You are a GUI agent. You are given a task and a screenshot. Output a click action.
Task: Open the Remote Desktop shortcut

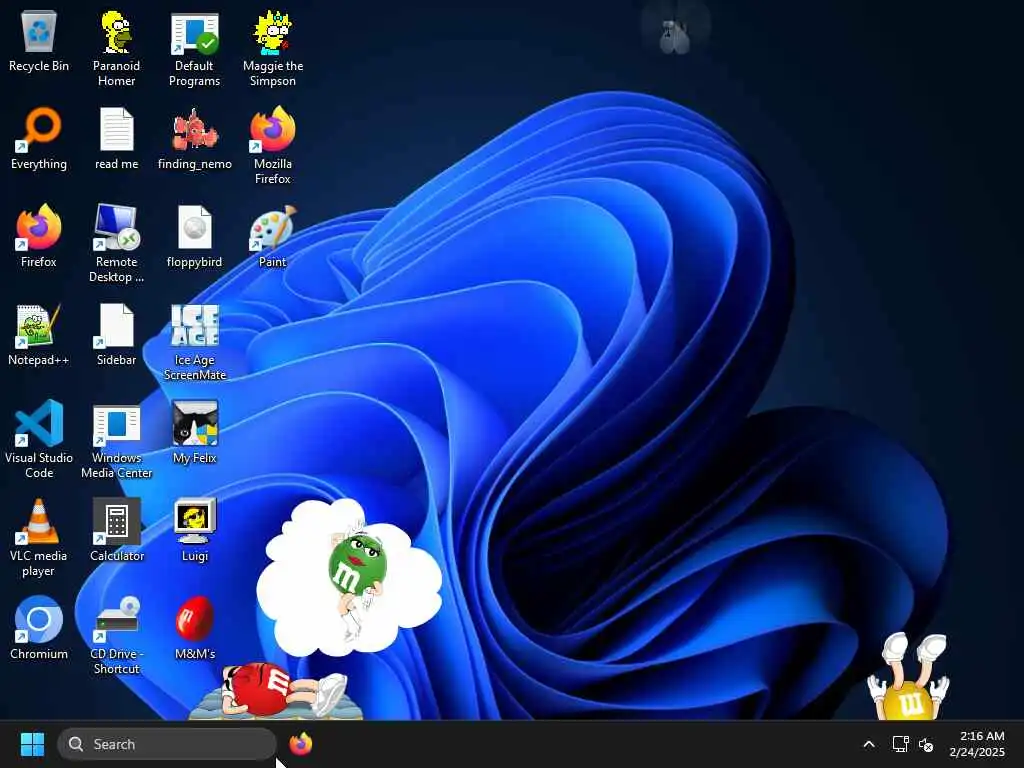[116, 244]
